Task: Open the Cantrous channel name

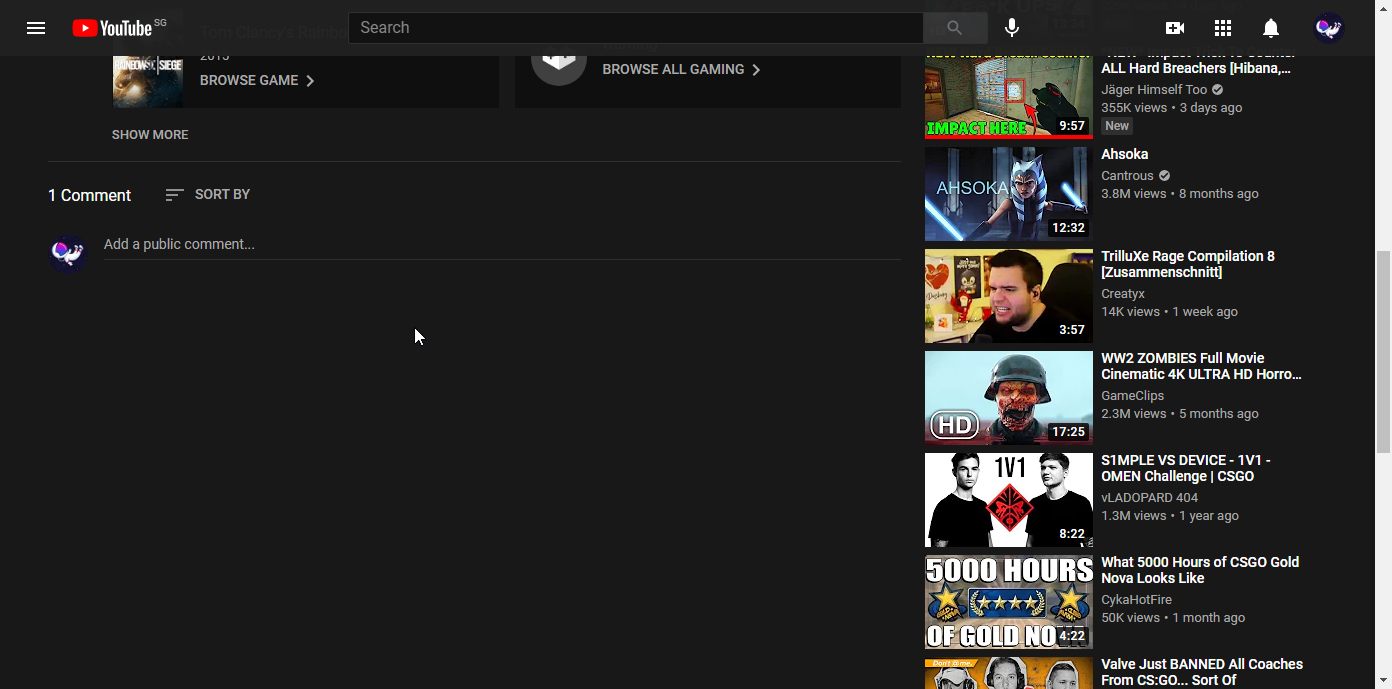Action: pyautogui.click(x=1127, y=176)
